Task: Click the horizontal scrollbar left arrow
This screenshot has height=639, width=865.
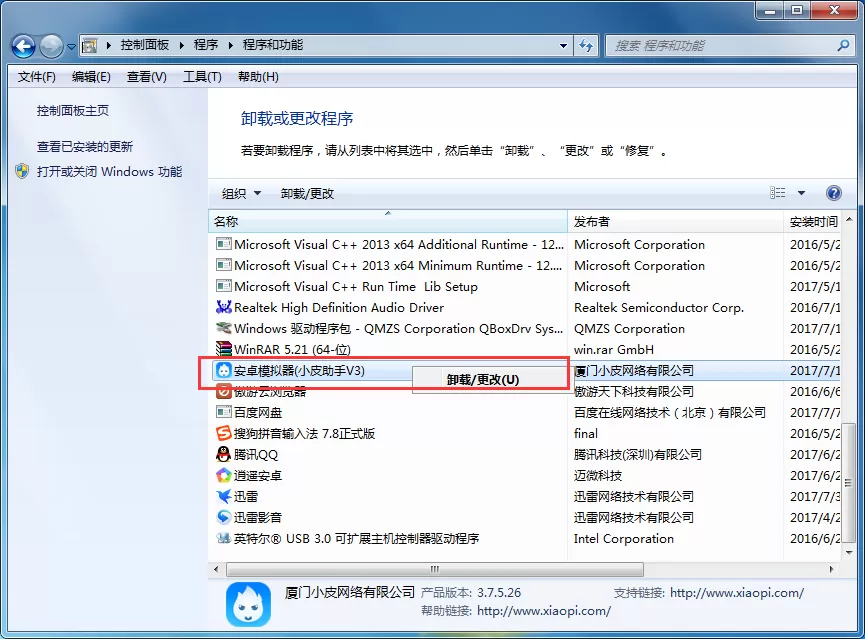Action: (216, 569)
